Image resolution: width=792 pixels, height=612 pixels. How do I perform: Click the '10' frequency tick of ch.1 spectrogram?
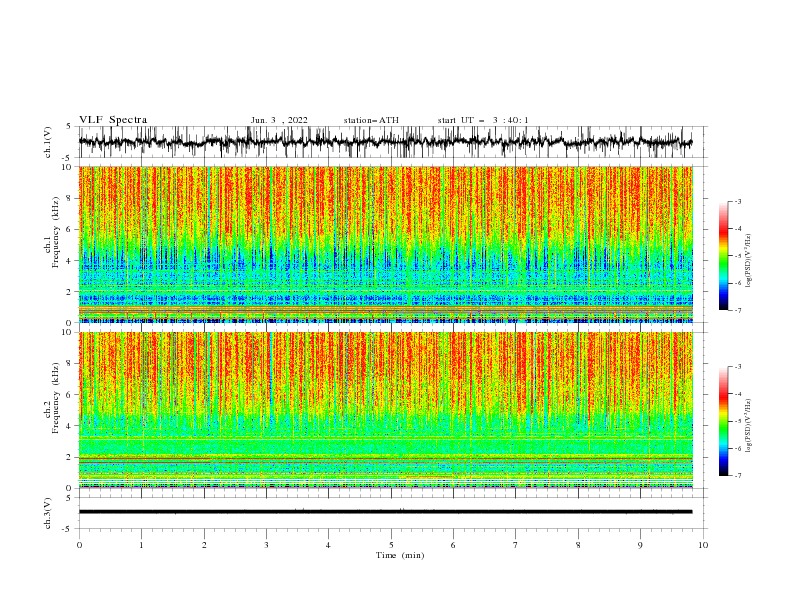click(67, 167)
